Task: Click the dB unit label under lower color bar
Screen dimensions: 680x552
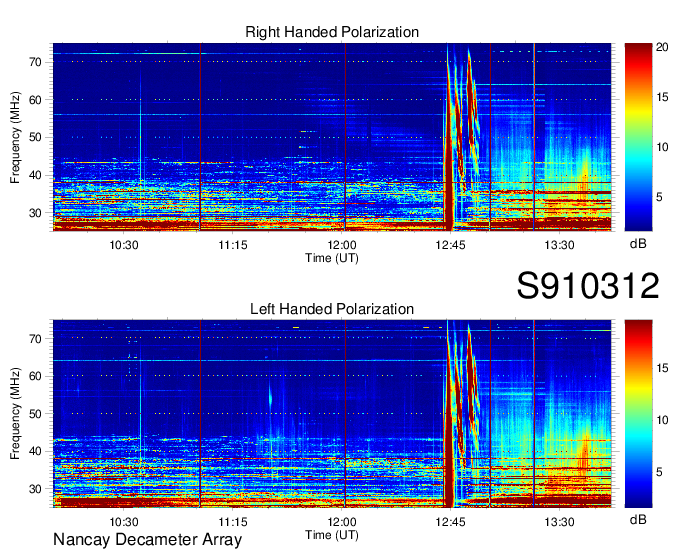Action: [x=638, y=519]
